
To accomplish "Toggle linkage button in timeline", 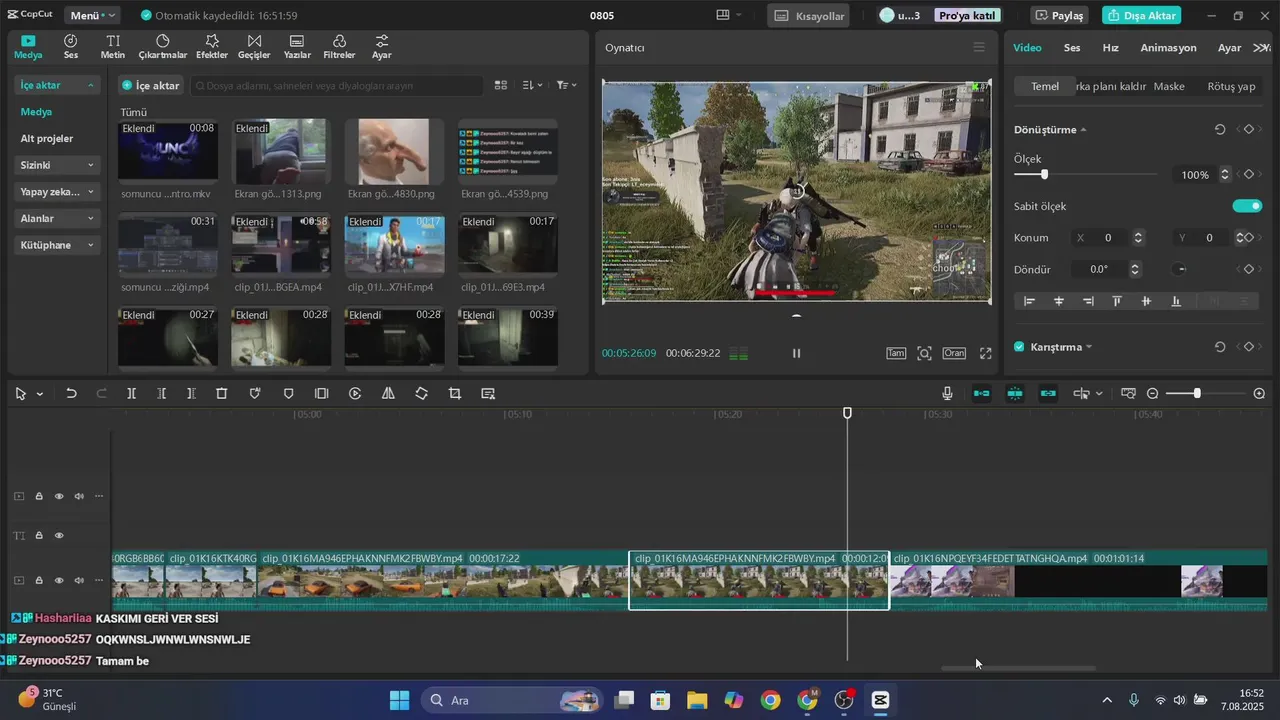I will pyautogui.click(x=1048, y=394).
